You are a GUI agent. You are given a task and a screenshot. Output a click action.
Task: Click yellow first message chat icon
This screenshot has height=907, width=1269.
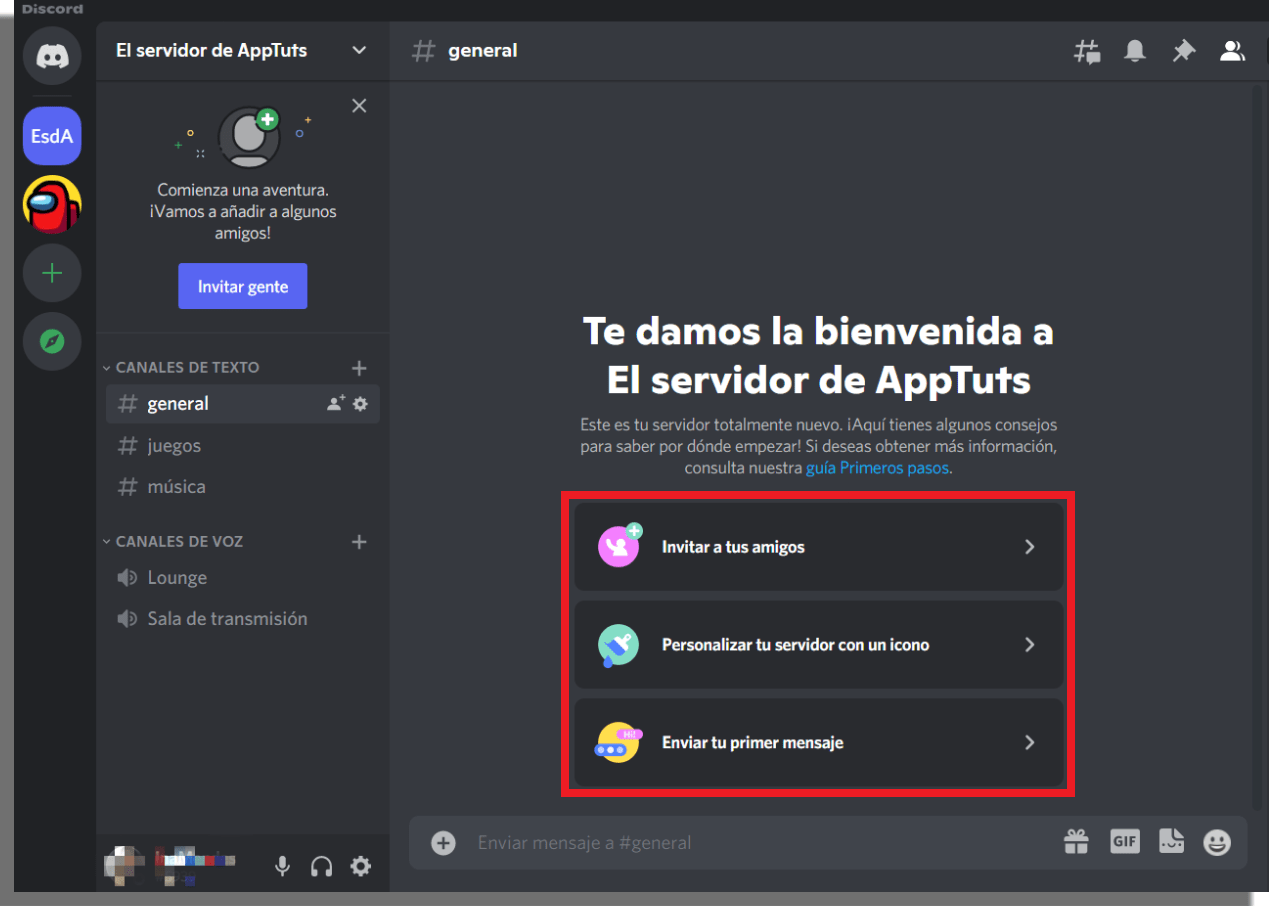[x=618, y=743]
